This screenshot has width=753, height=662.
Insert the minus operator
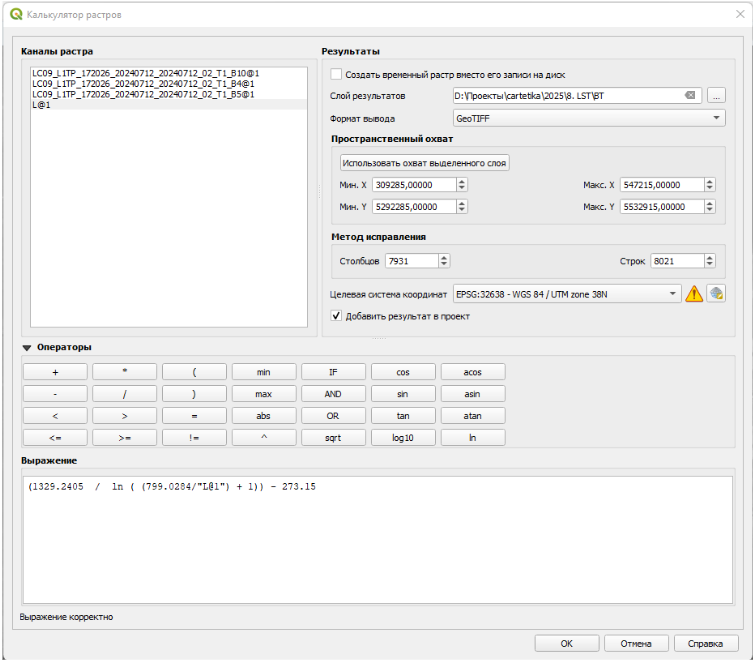click(x=55, y=394)
